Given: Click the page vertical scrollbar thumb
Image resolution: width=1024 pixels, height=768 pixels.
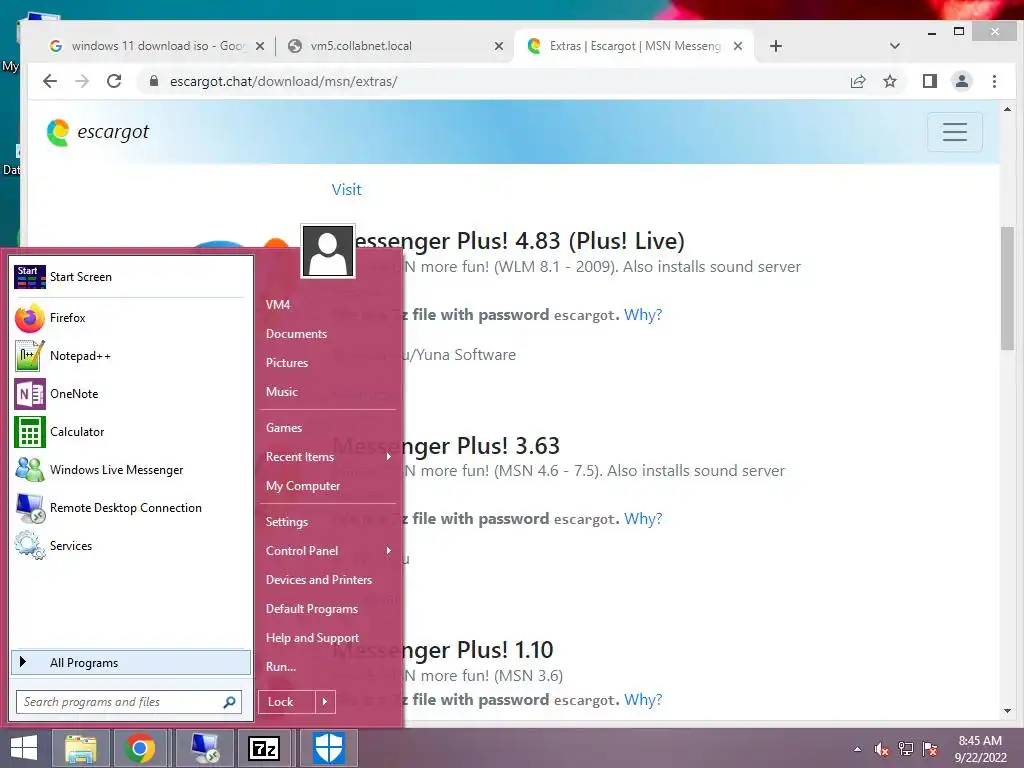Looking at the screenshot, I should (x=1007, y=289).
